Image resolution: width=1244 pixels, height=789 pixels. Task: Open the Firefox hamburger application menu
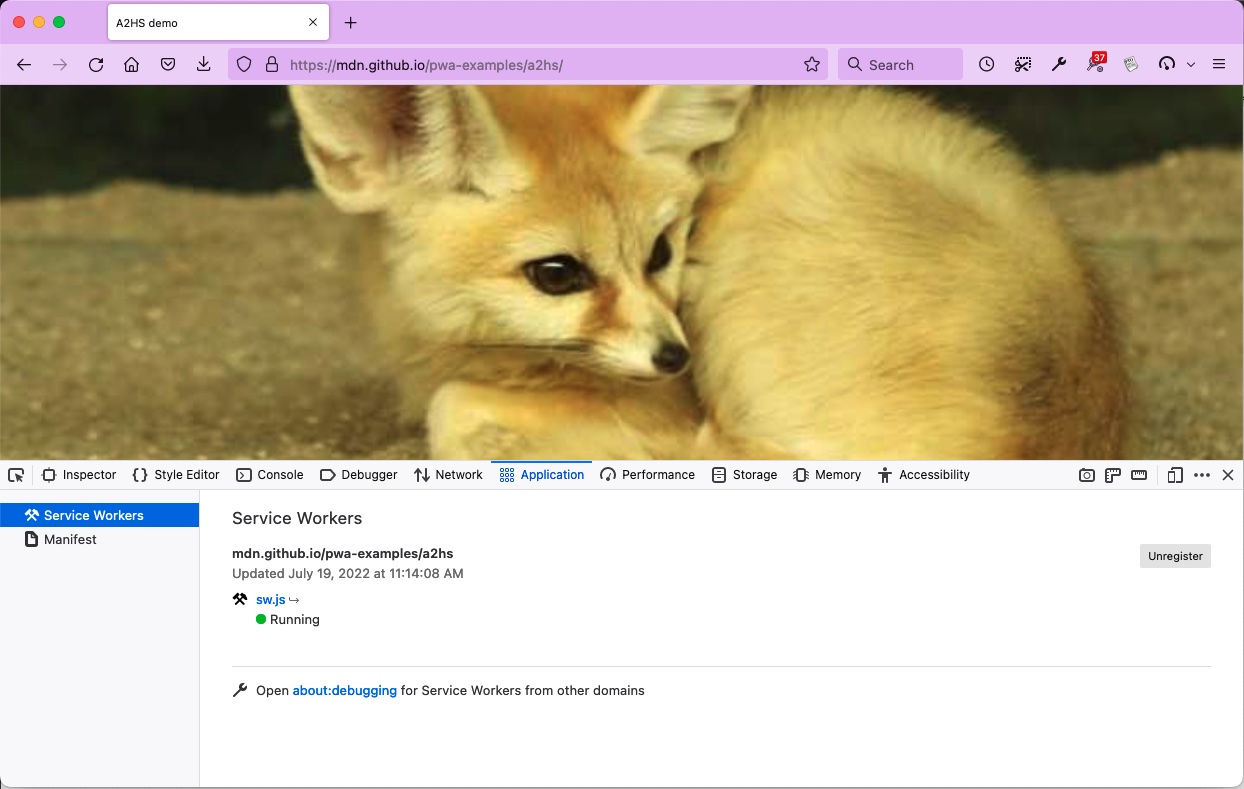tap(1219, 64)
